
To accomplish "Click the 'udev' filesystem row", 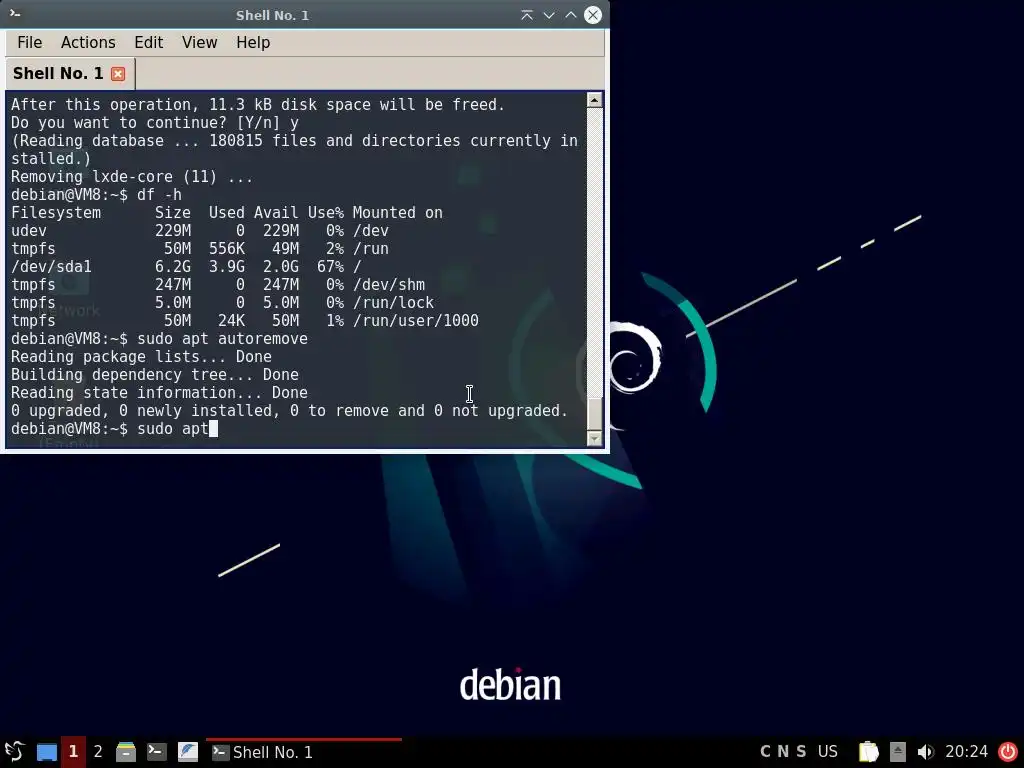I will (x=200, y=231).
